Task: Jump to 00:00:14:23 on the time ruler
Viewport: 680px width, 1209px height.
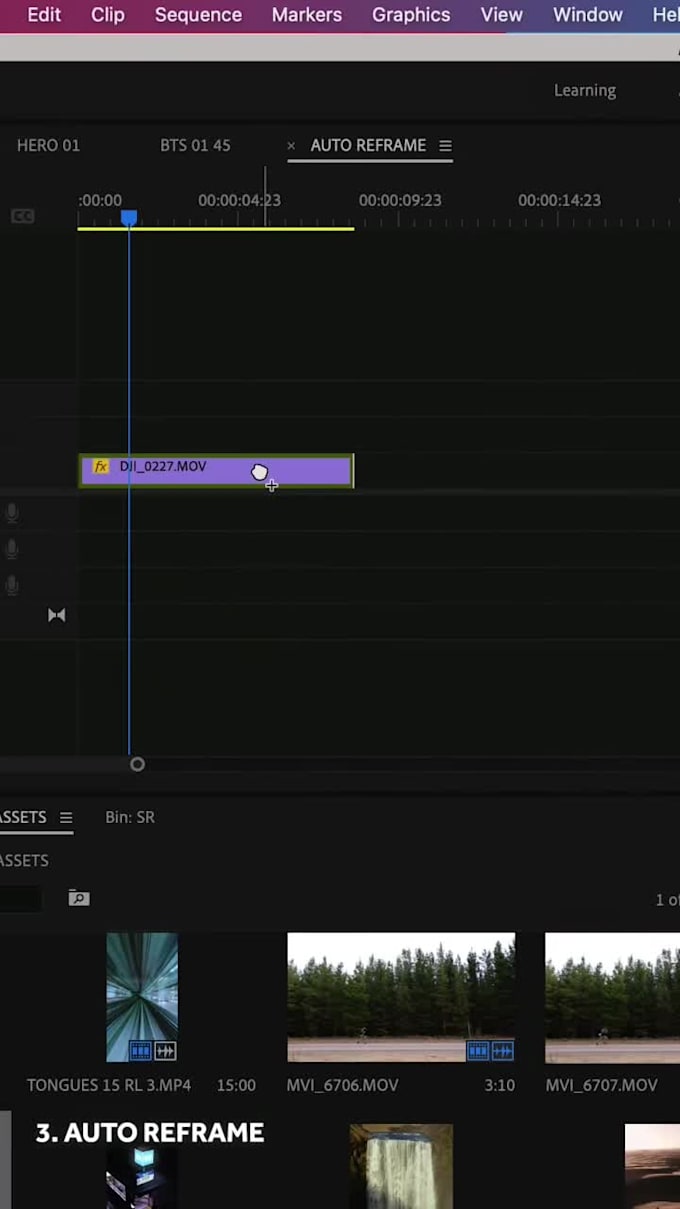Action: [x=559, y=200]
